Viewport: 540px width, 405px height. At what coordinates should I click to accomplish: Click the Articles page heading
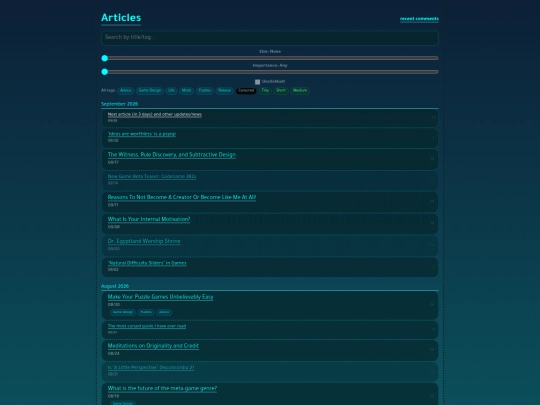pos(121,18)
